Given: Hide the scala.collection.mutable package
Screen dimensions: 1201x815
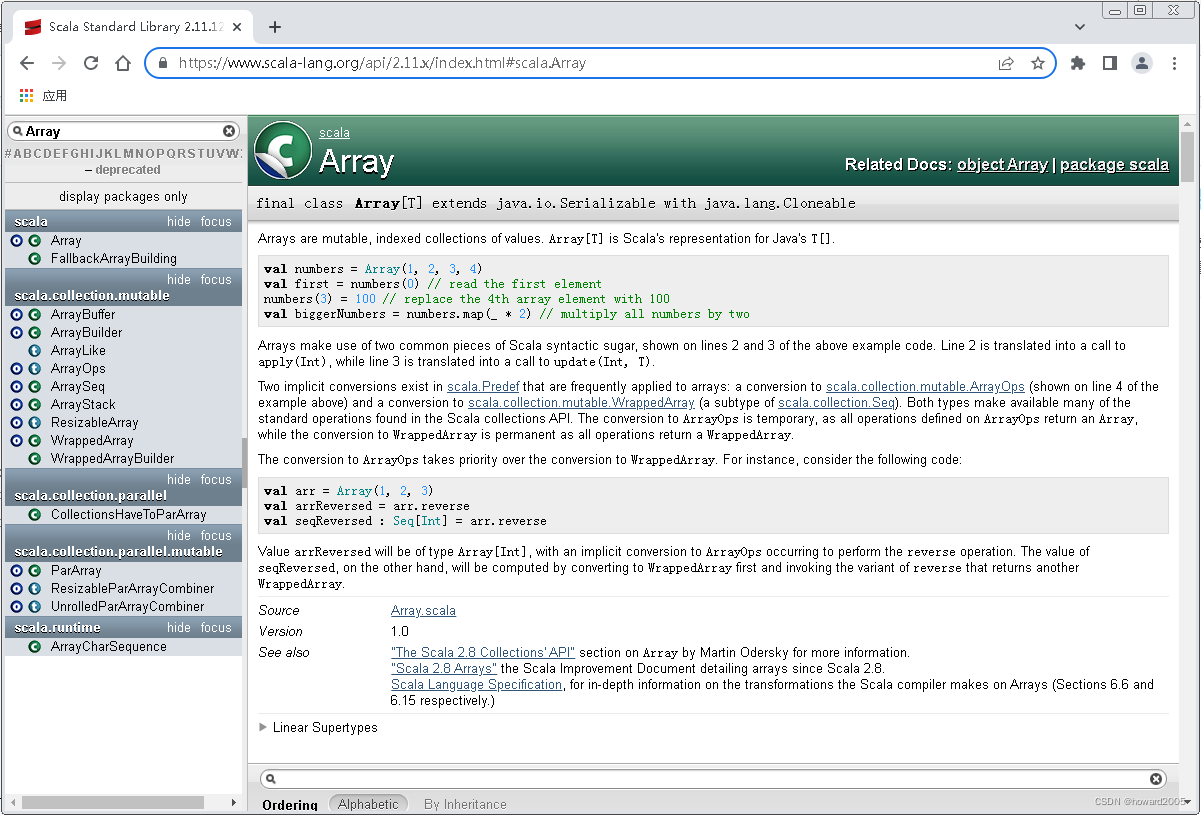Looking at the screenshot, I should (179, 280).
